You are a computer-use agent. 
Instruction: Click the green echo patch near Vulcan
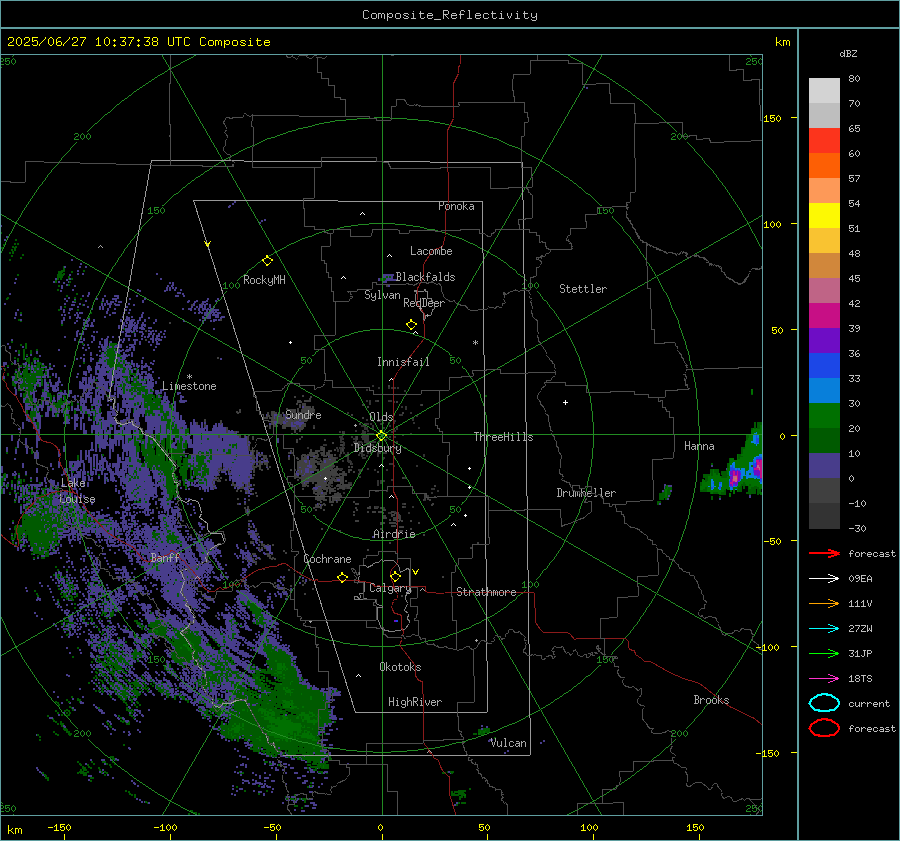(x=484, y=731)
